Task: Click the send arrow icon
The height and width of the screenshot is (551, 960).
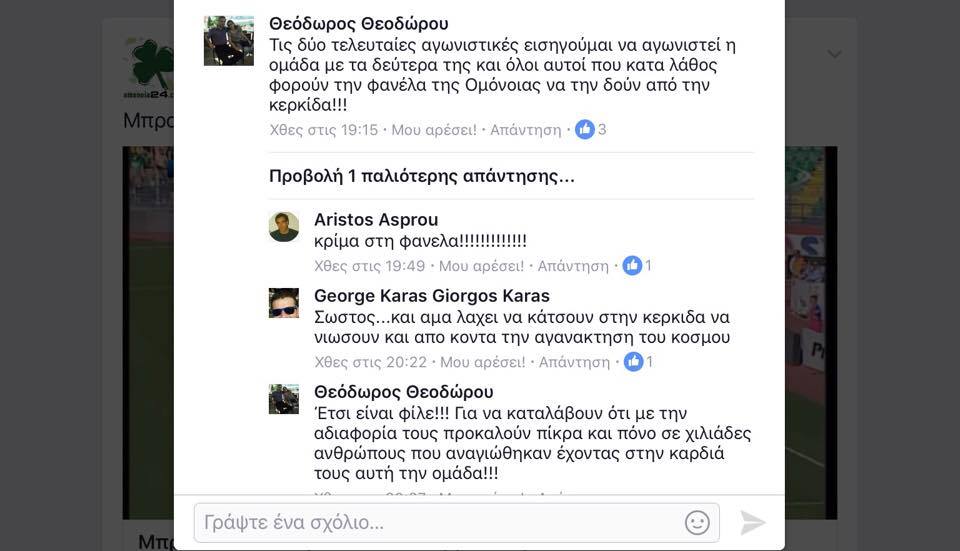Action: (752, 523)
